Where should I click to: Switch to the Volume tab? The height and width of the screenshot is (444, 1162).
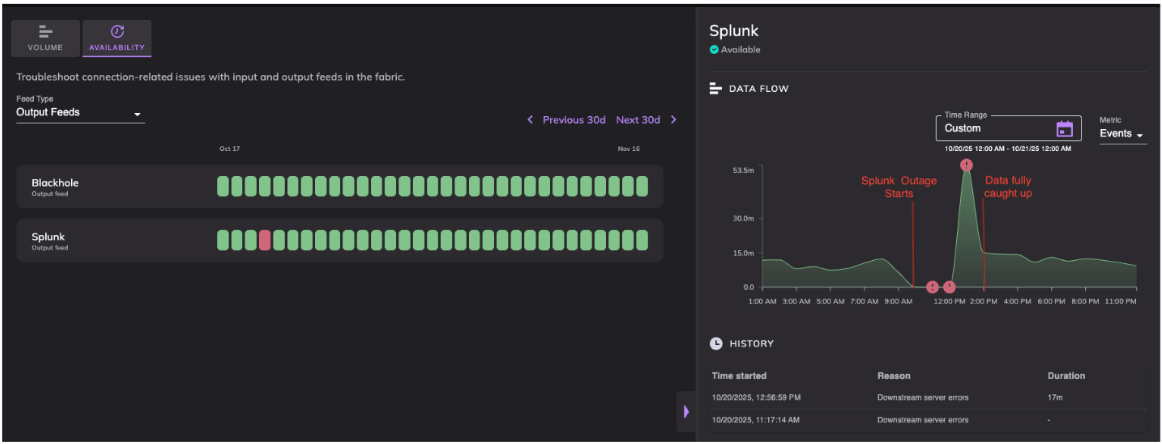tap(44, 39)
